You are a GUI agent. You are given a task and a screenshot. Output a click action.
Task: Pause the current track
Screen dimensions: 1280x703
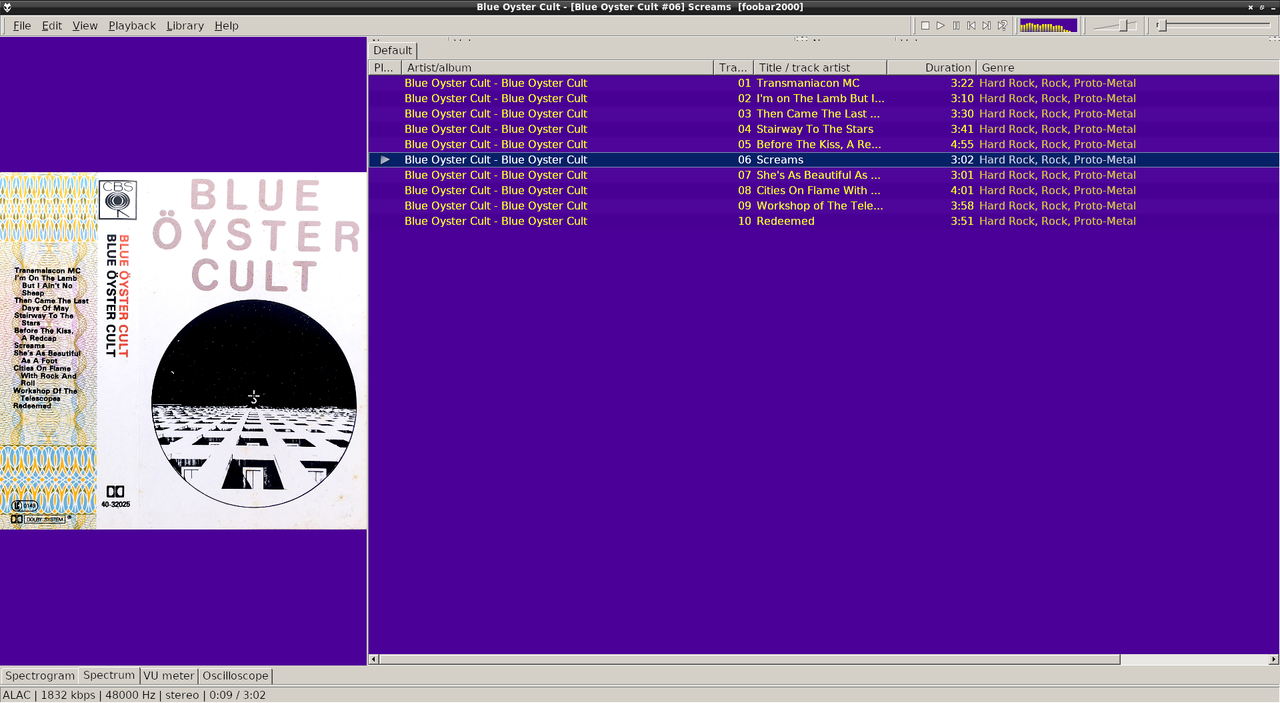click(x=956, y=25)
